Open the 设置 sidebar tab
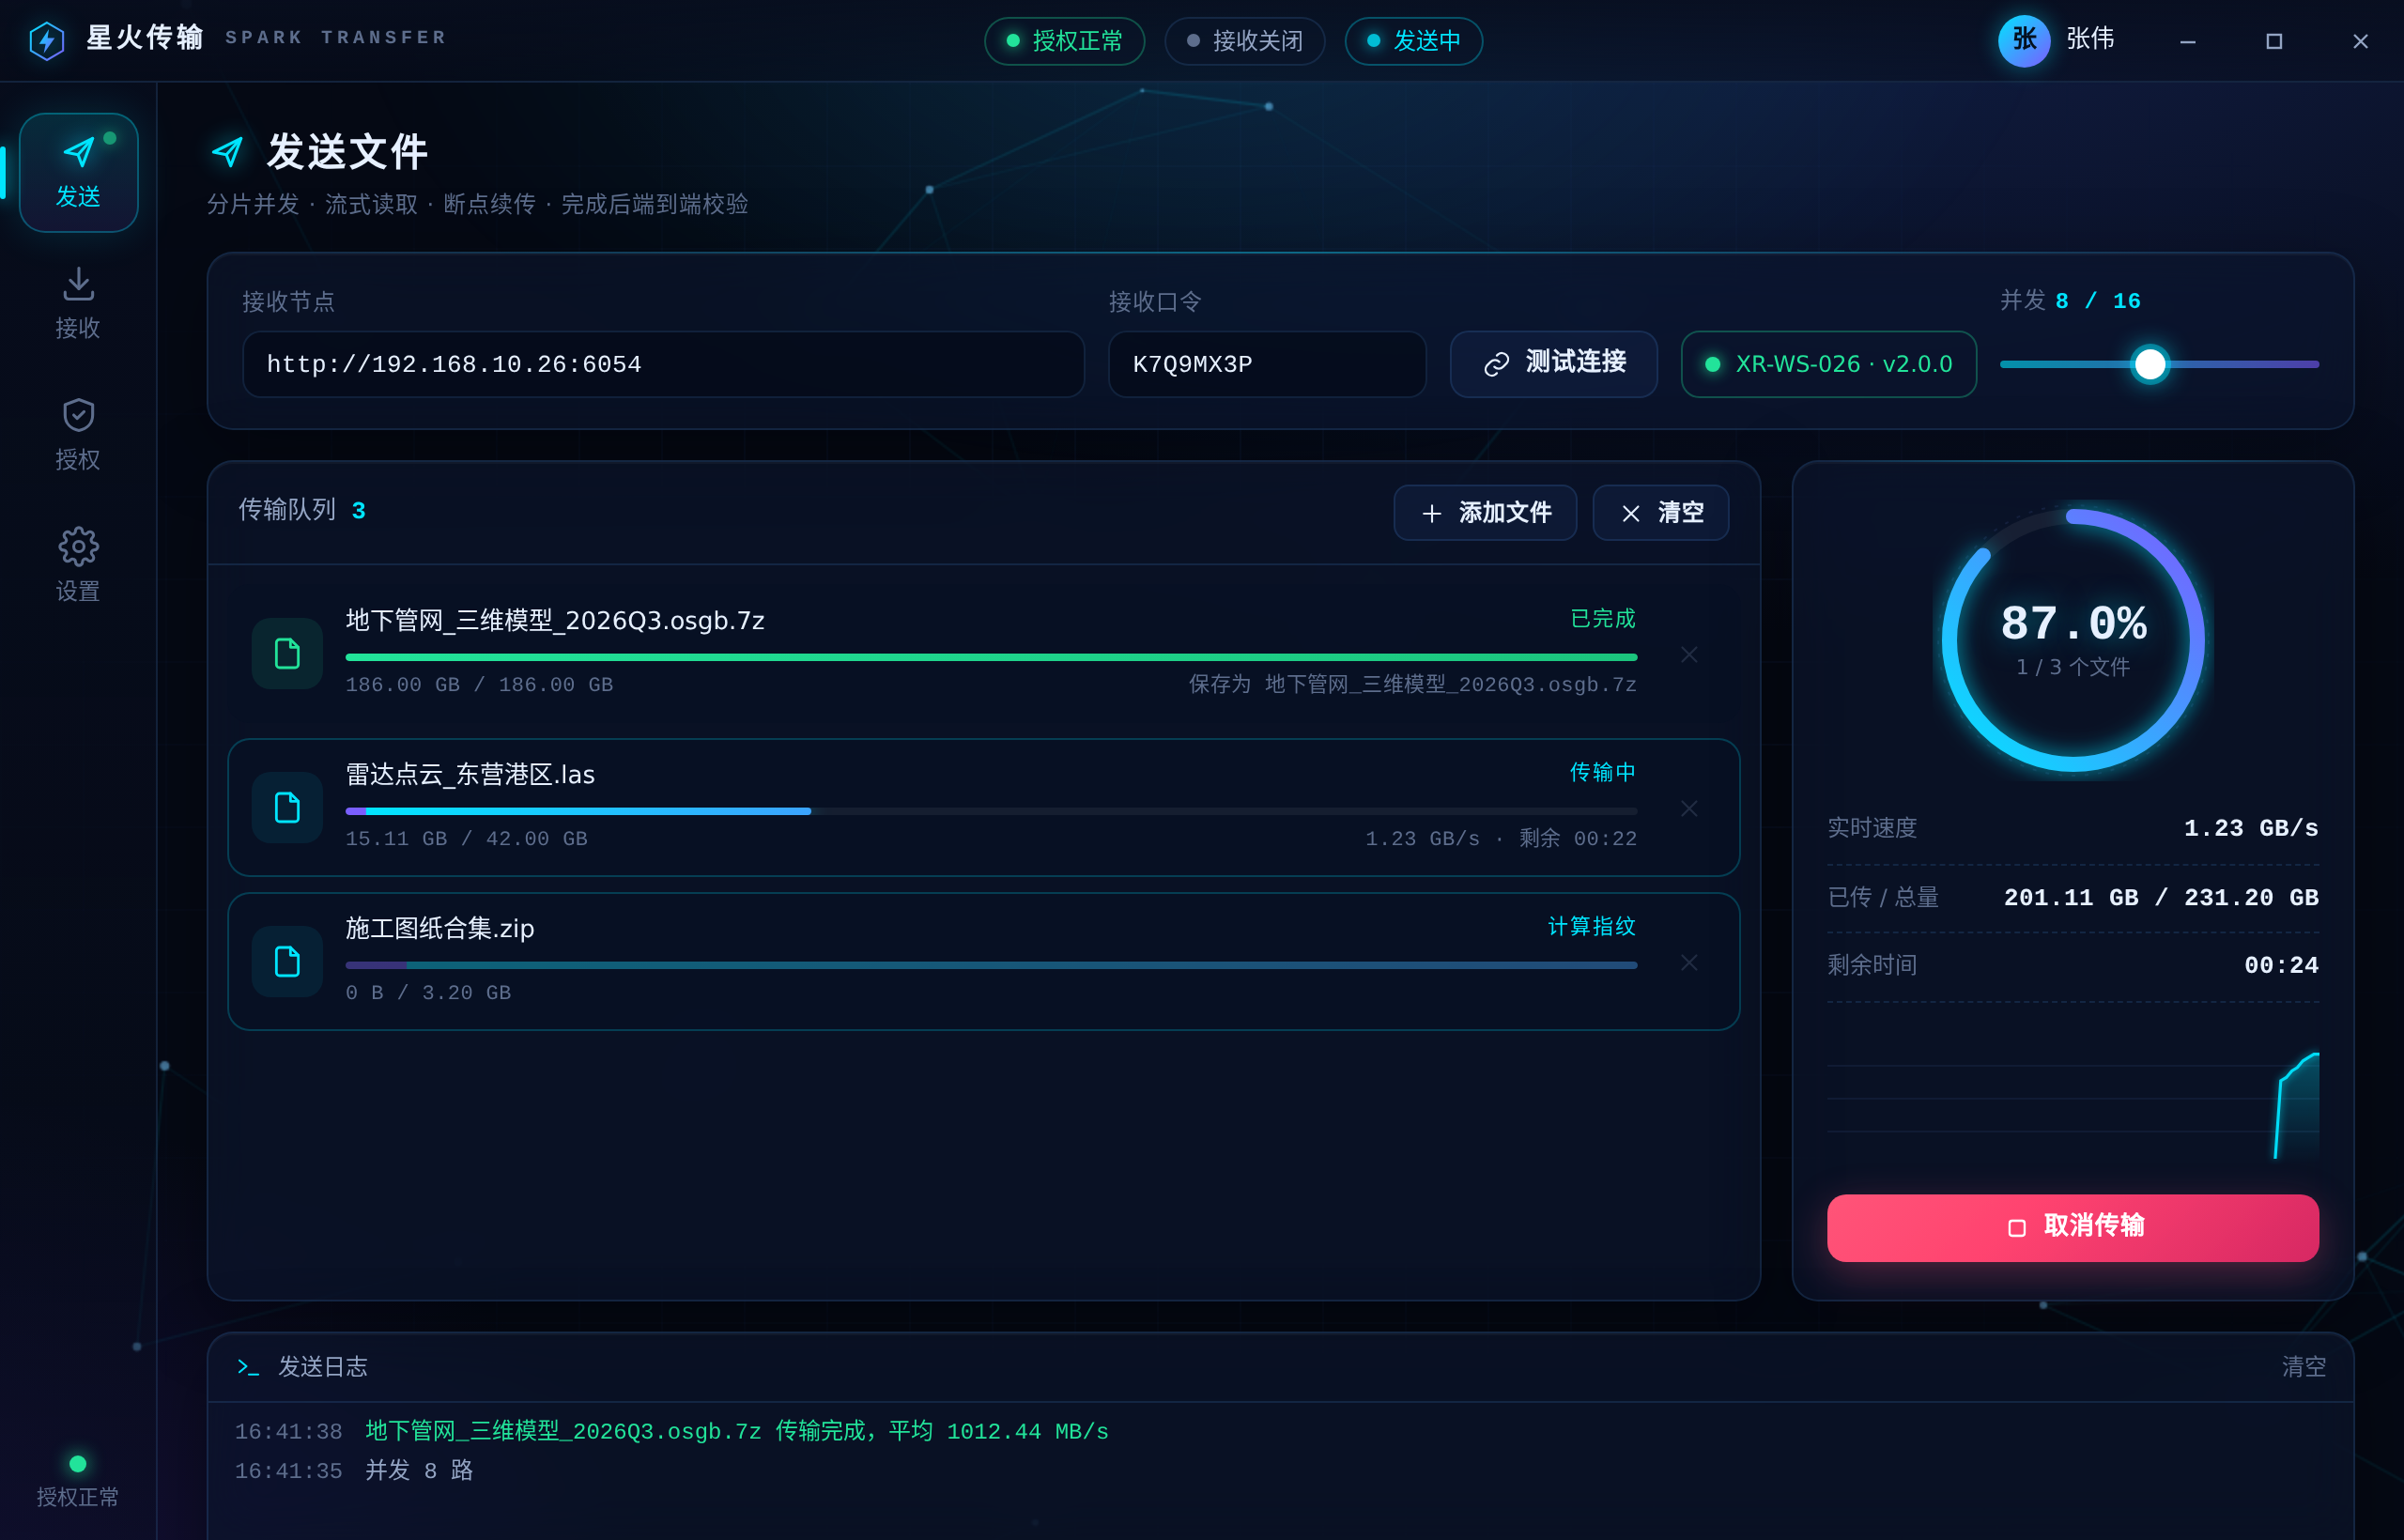2404x1540 pixels. tap(78, 566)
